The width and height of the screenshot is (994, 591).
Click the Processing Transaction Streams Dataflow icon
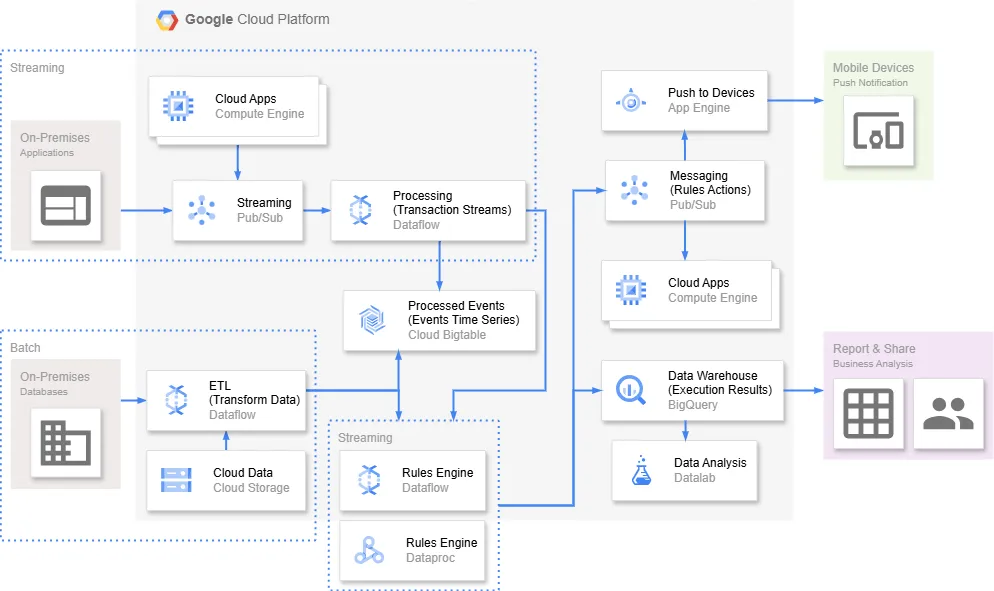(361, 210)
